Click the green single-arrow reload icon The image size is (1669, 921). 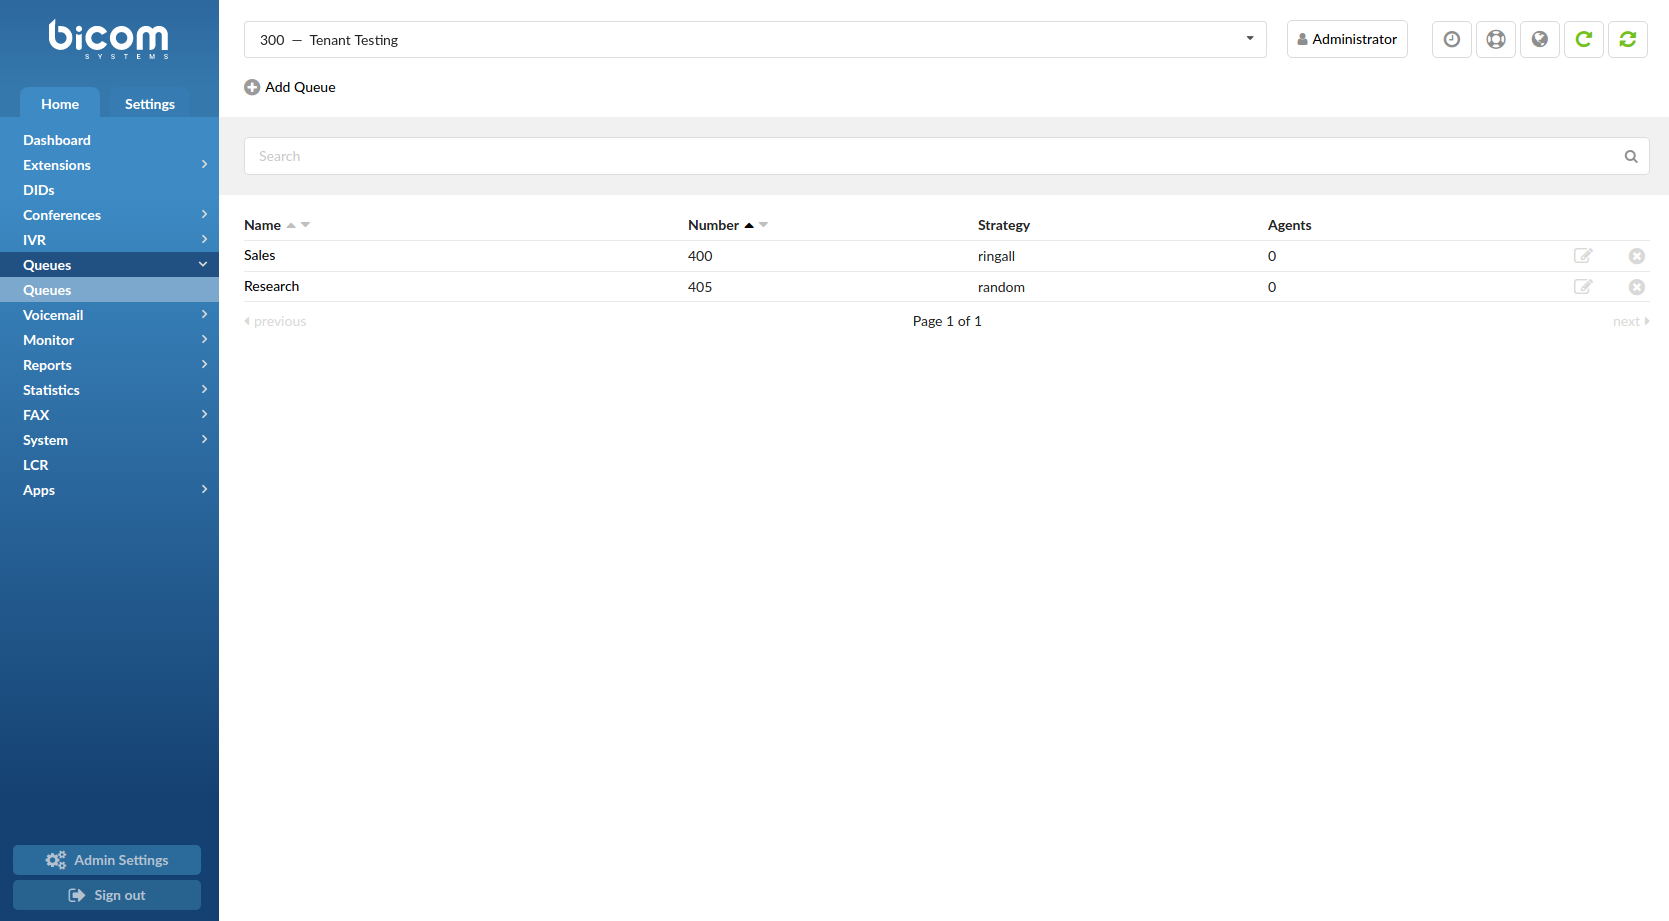1583,40
